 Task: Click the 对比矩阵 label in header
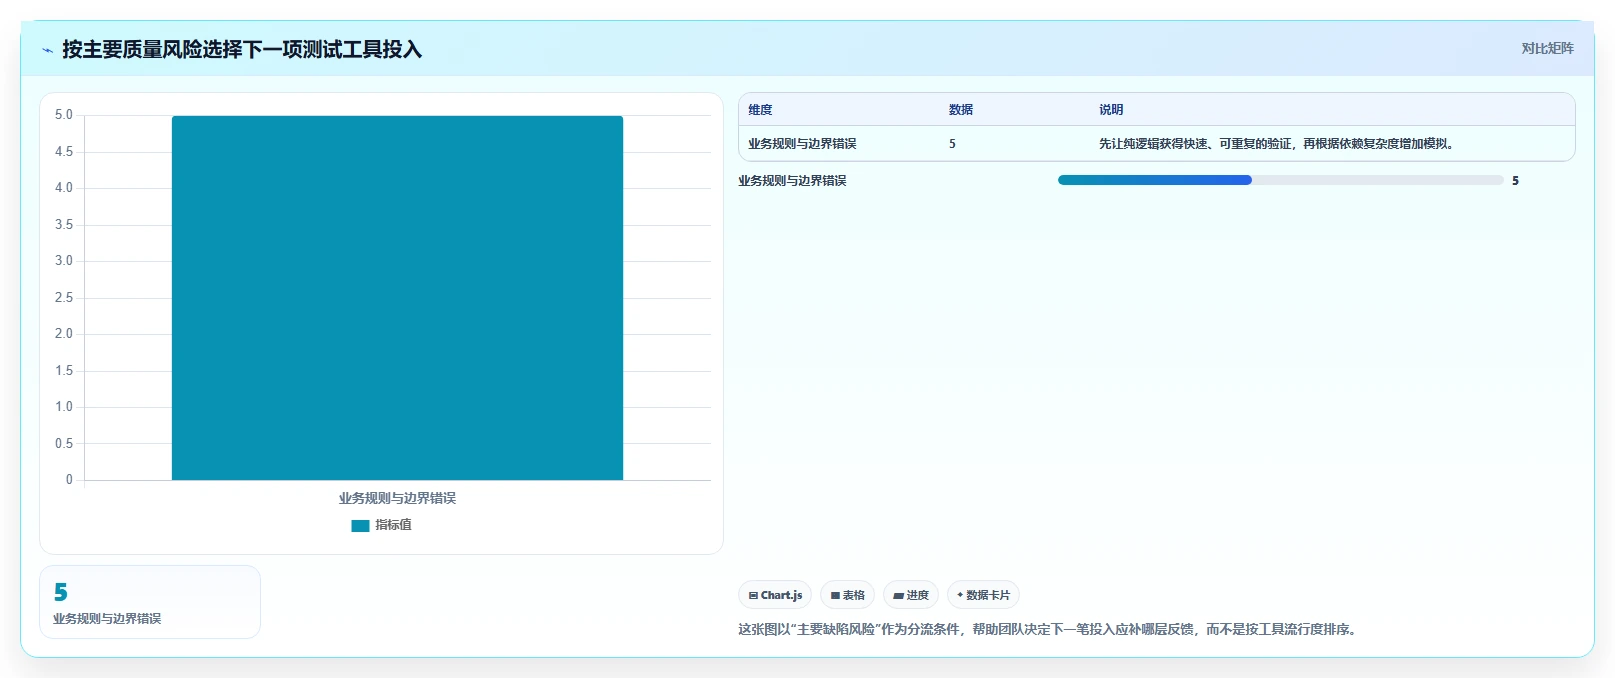(1547, 48)
